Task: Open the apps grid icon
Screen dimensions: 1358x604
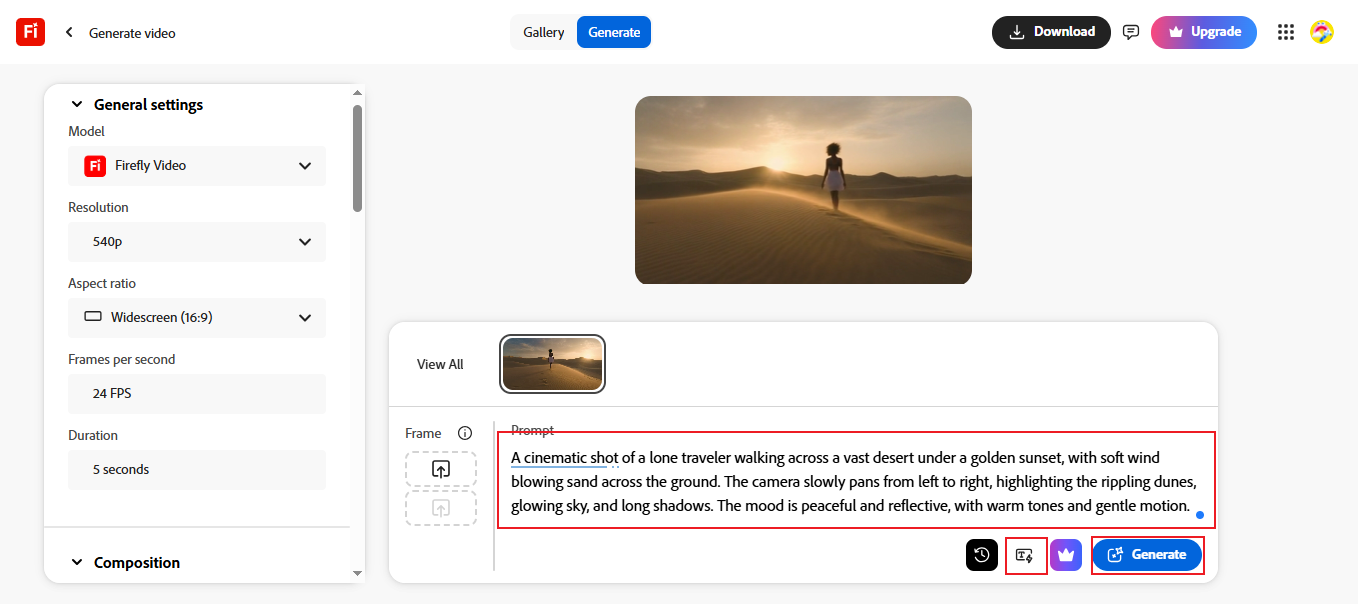Action: (x=1286, y=31)
